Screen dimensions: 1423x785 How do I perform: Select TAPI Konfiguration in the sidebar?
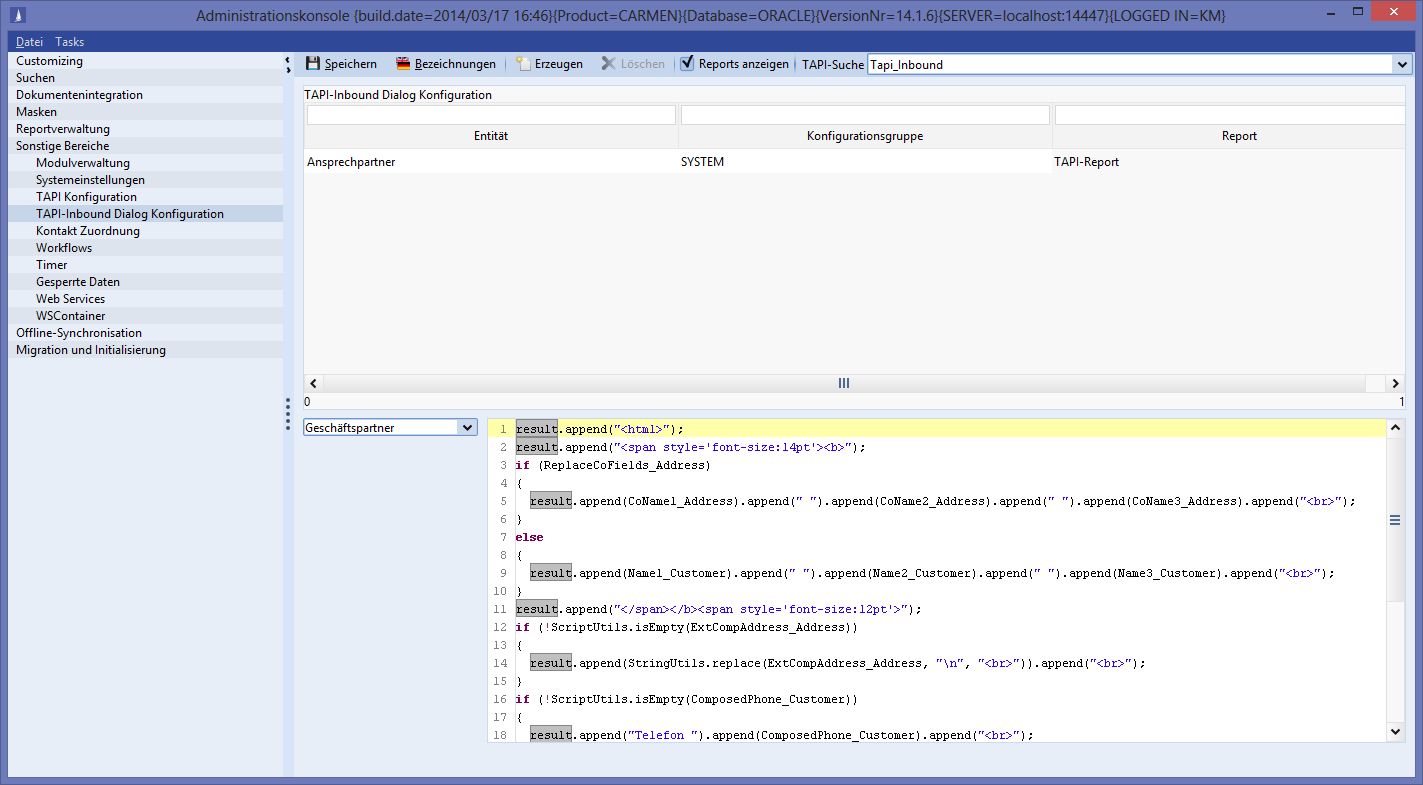tap(86, 197)
